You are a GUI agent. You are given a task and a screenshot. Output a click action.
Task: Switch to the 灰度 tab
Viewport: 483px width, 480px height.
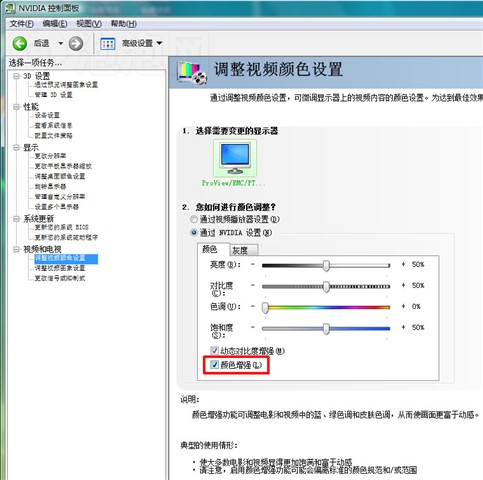(x=244, y=250)
